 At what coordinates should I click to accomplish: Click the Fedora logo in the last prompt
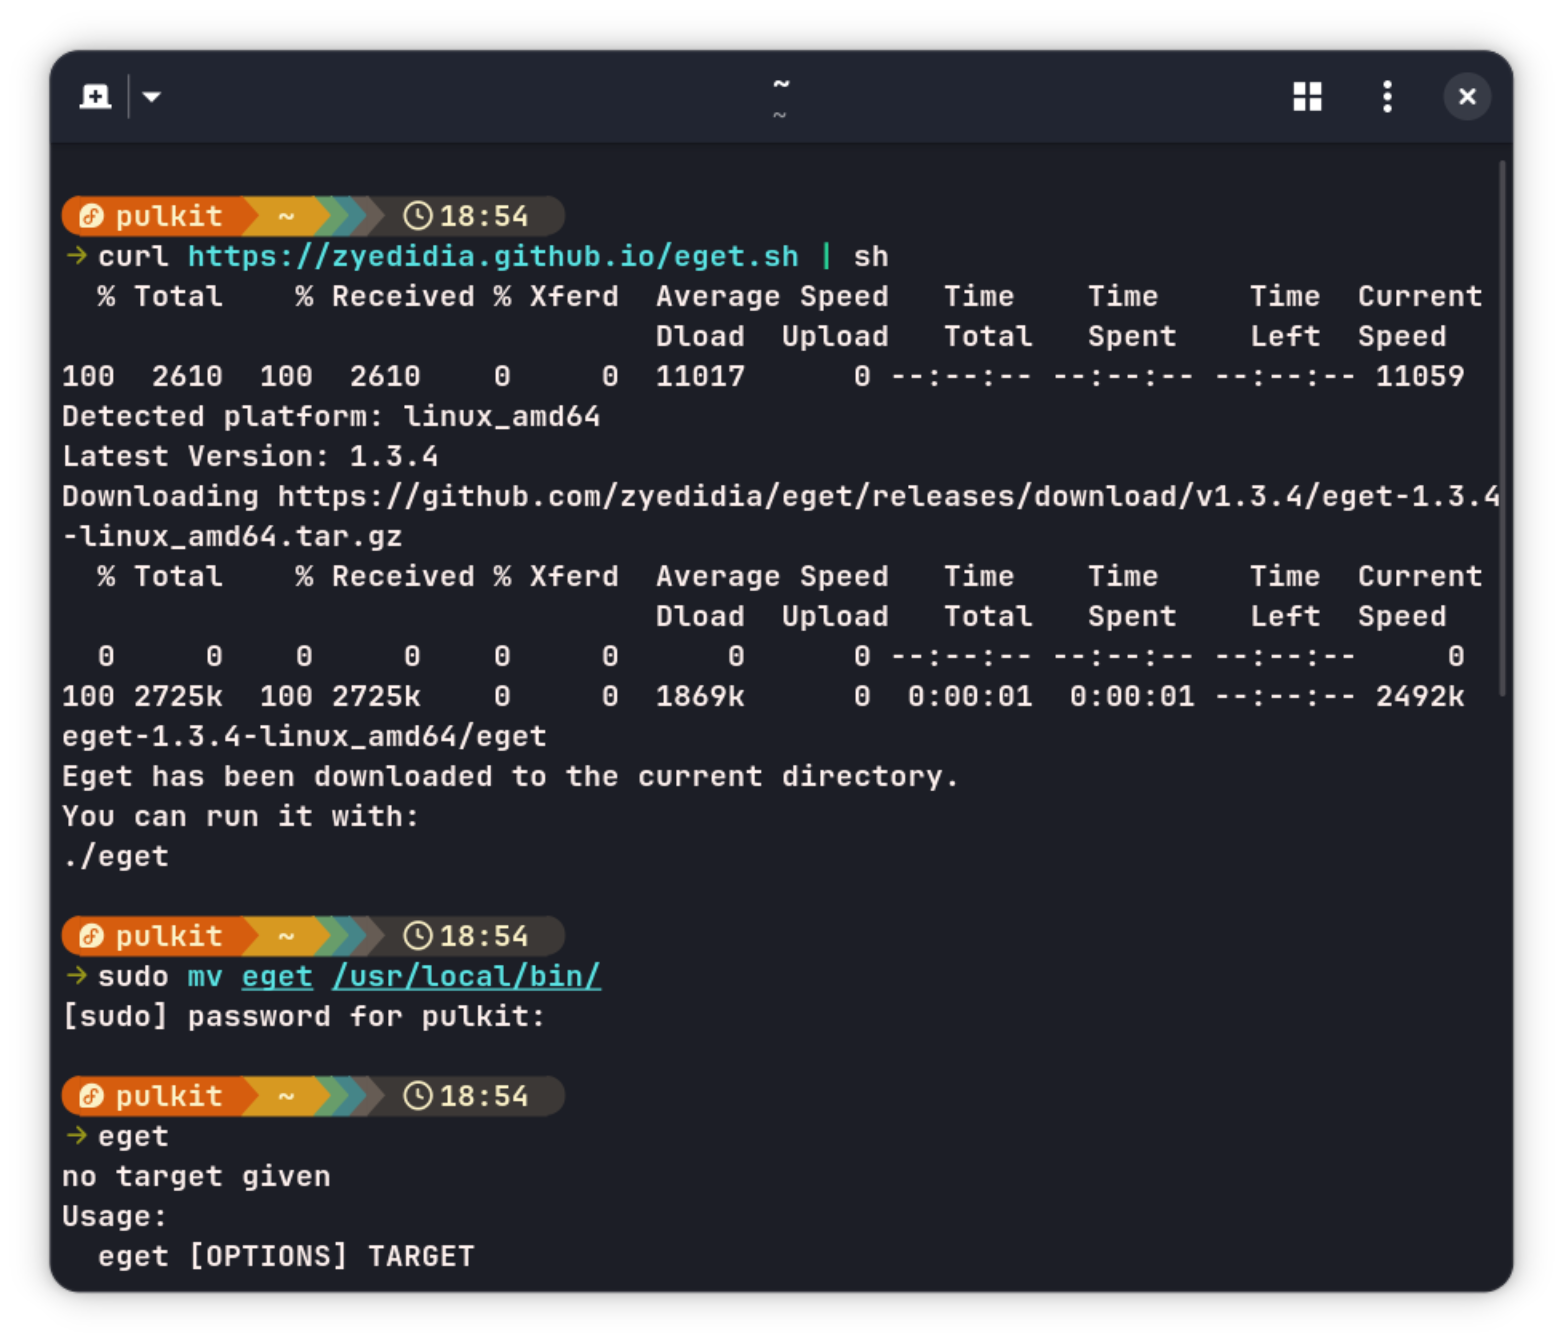(x=92, y=1096)
